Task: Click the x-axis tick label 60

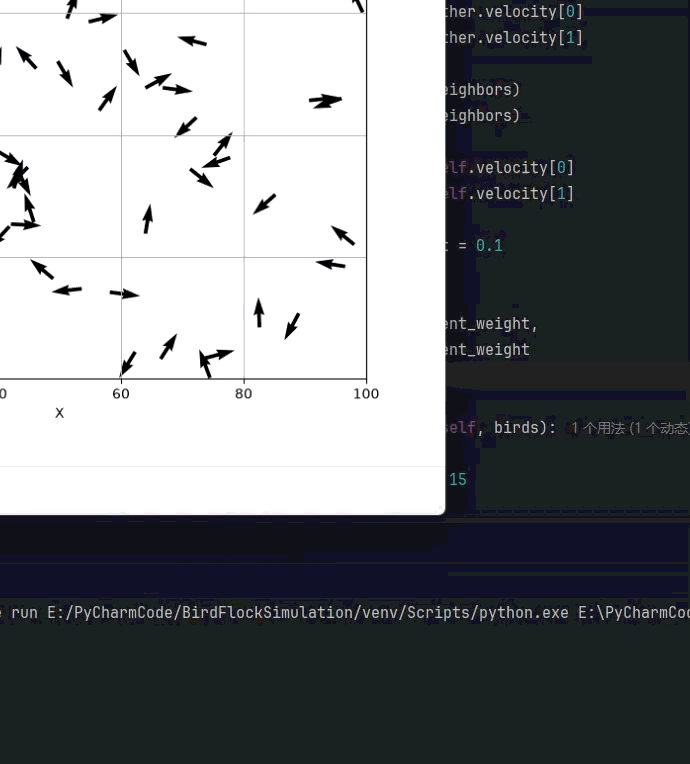Action: [121, 394]
